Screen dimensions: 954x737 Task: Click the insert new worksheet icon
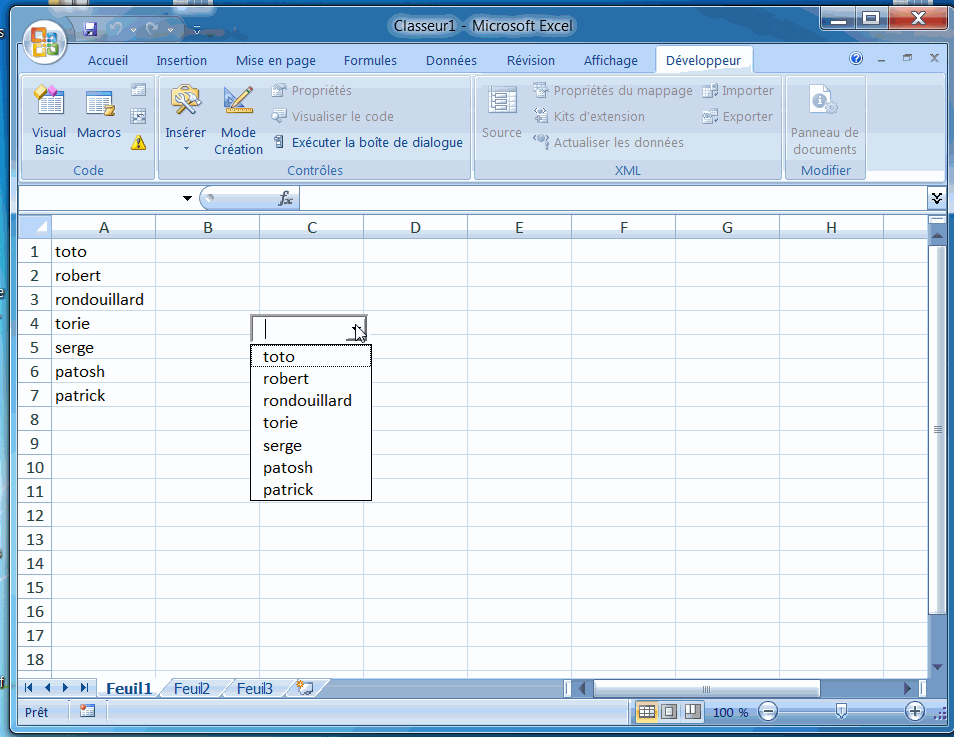305,688
